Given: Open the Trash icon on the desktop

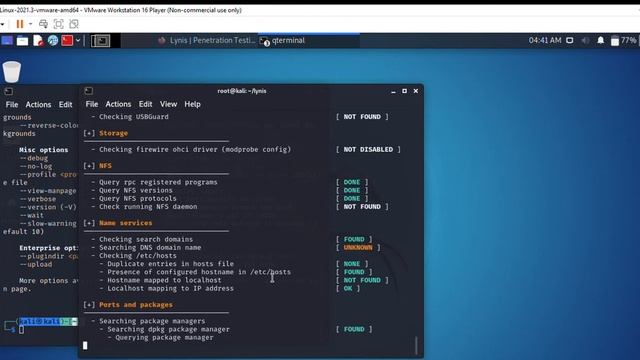Looking at the screenshot, I should tap(11, 72).
